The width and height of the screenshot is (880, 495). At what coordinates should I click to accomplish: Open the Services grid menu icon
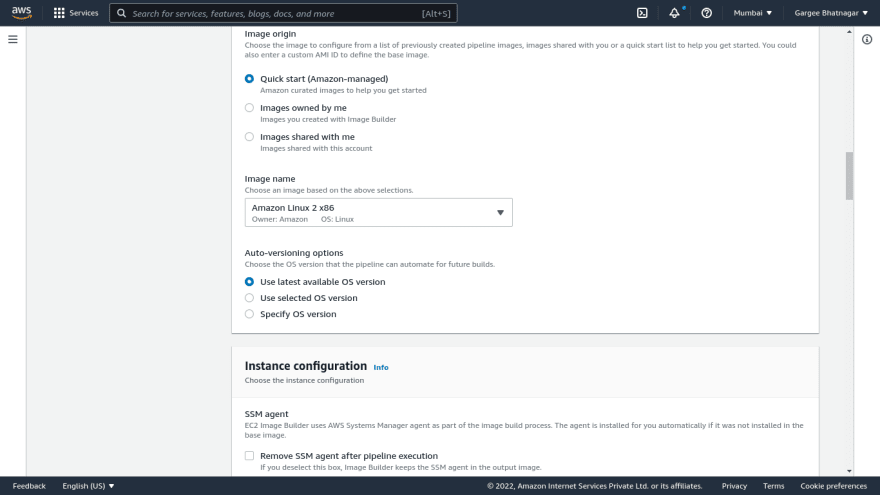[59, 13]
